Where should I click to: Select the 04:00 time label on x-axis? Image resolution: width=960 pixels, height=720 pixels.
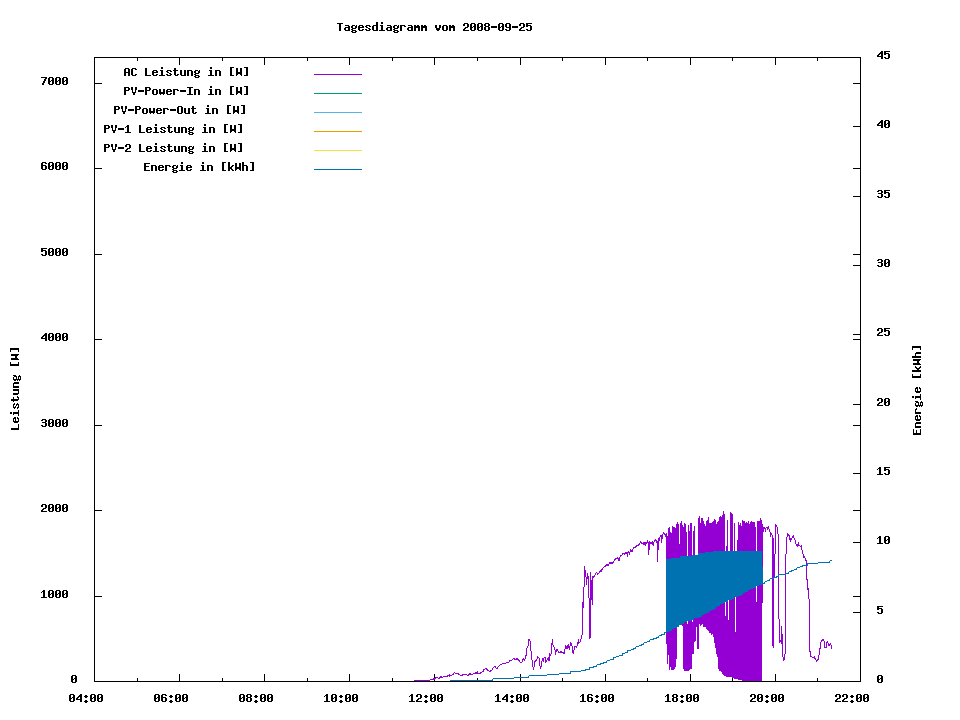tap(85, 698)
